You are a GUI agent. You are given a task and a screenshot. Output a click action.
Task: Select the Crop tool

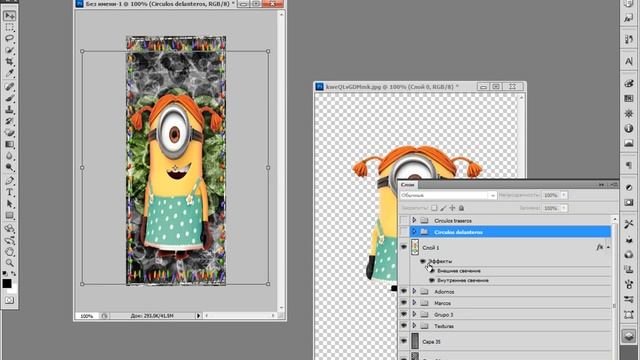9,62
